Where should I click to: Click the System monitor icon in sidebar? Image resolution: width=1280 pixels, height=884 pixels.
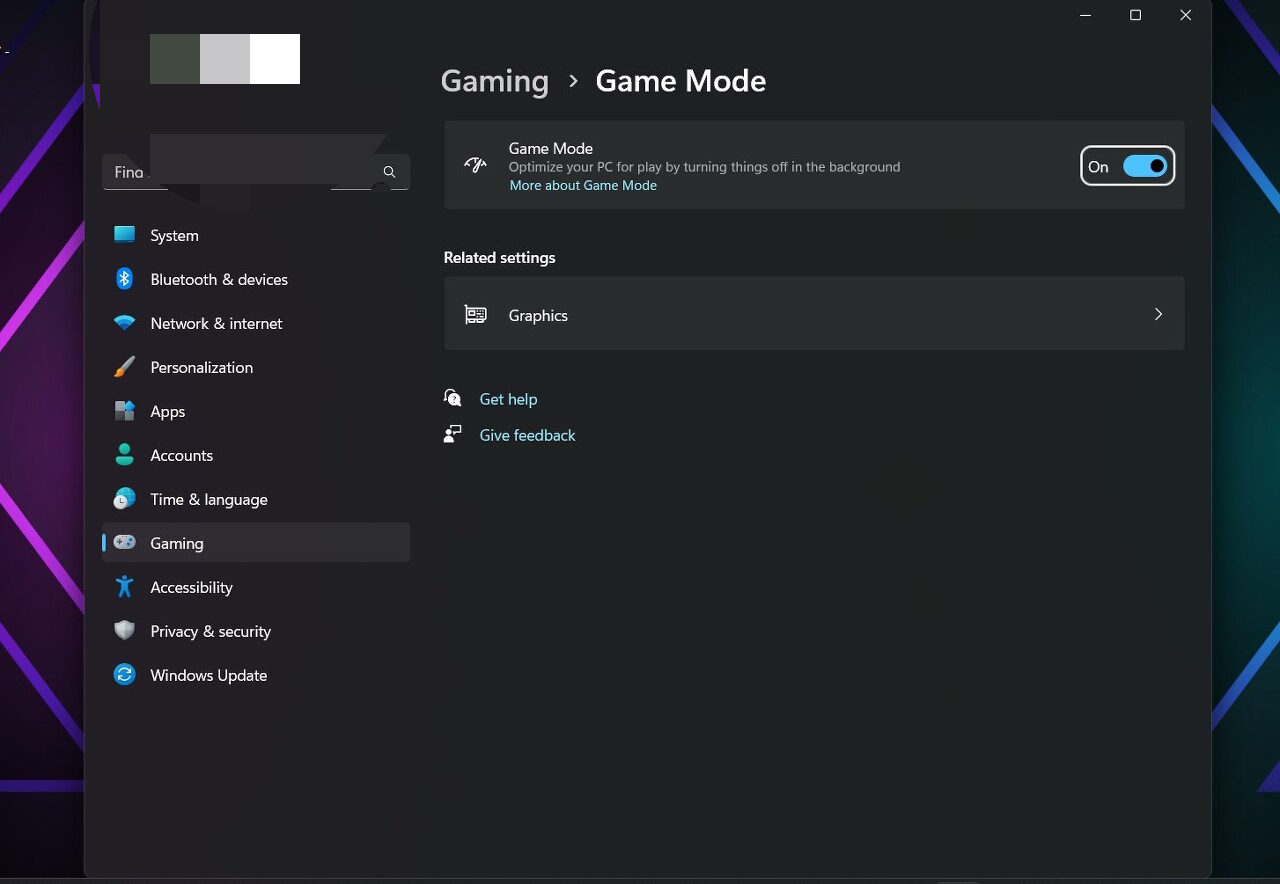point(124,235)
